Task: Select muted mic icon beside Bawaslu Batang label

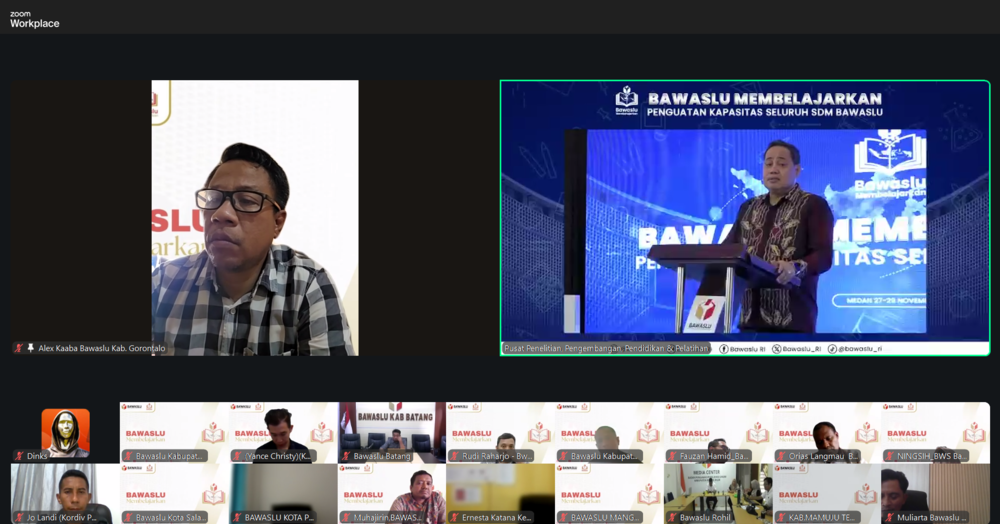Action: [346, 456]
